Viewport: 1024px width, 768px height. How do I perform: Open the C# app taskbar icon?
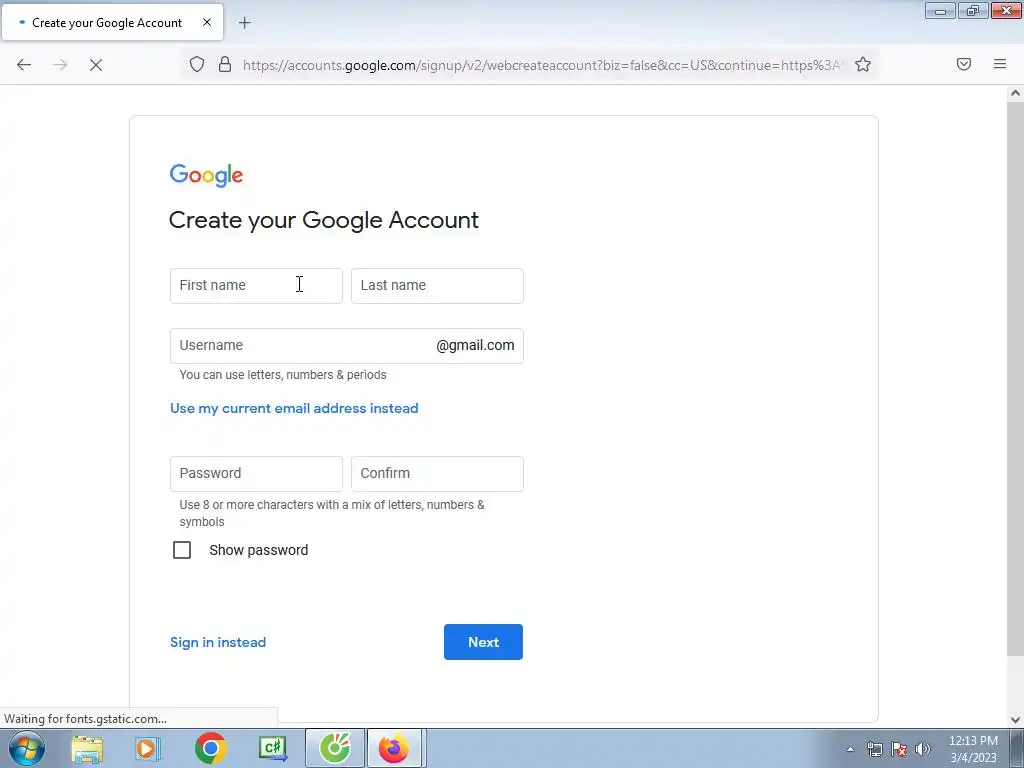[272, 748]
